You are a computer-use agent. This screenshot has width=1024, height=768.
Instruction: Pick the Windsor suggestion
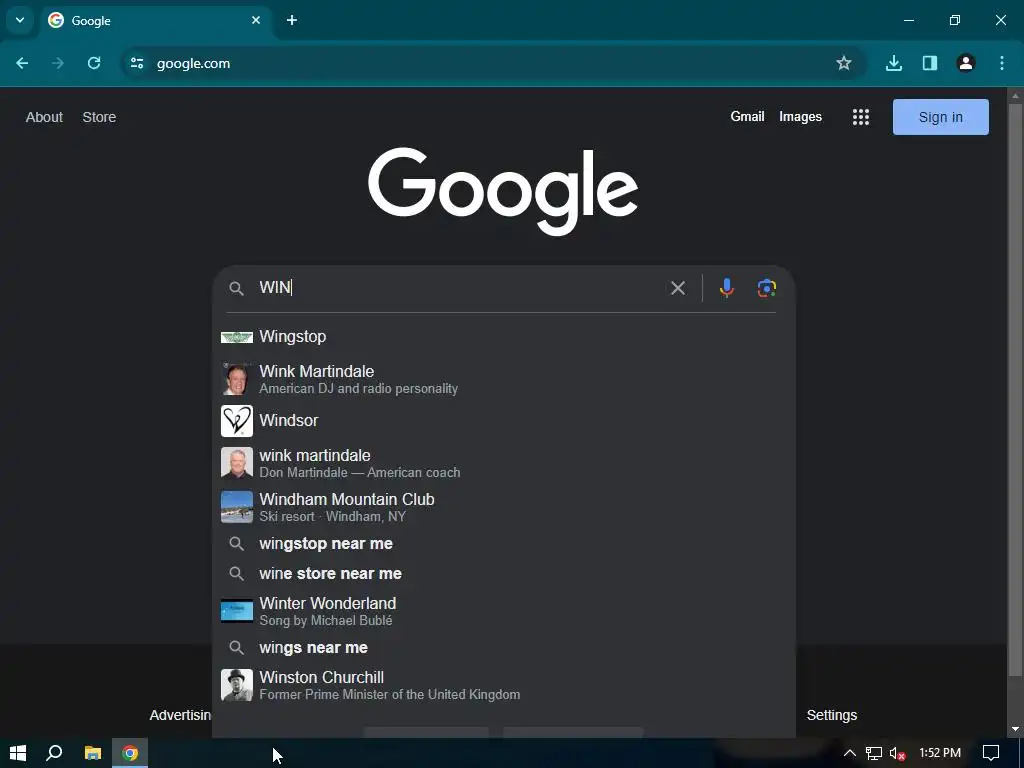[x=504, y=421]
